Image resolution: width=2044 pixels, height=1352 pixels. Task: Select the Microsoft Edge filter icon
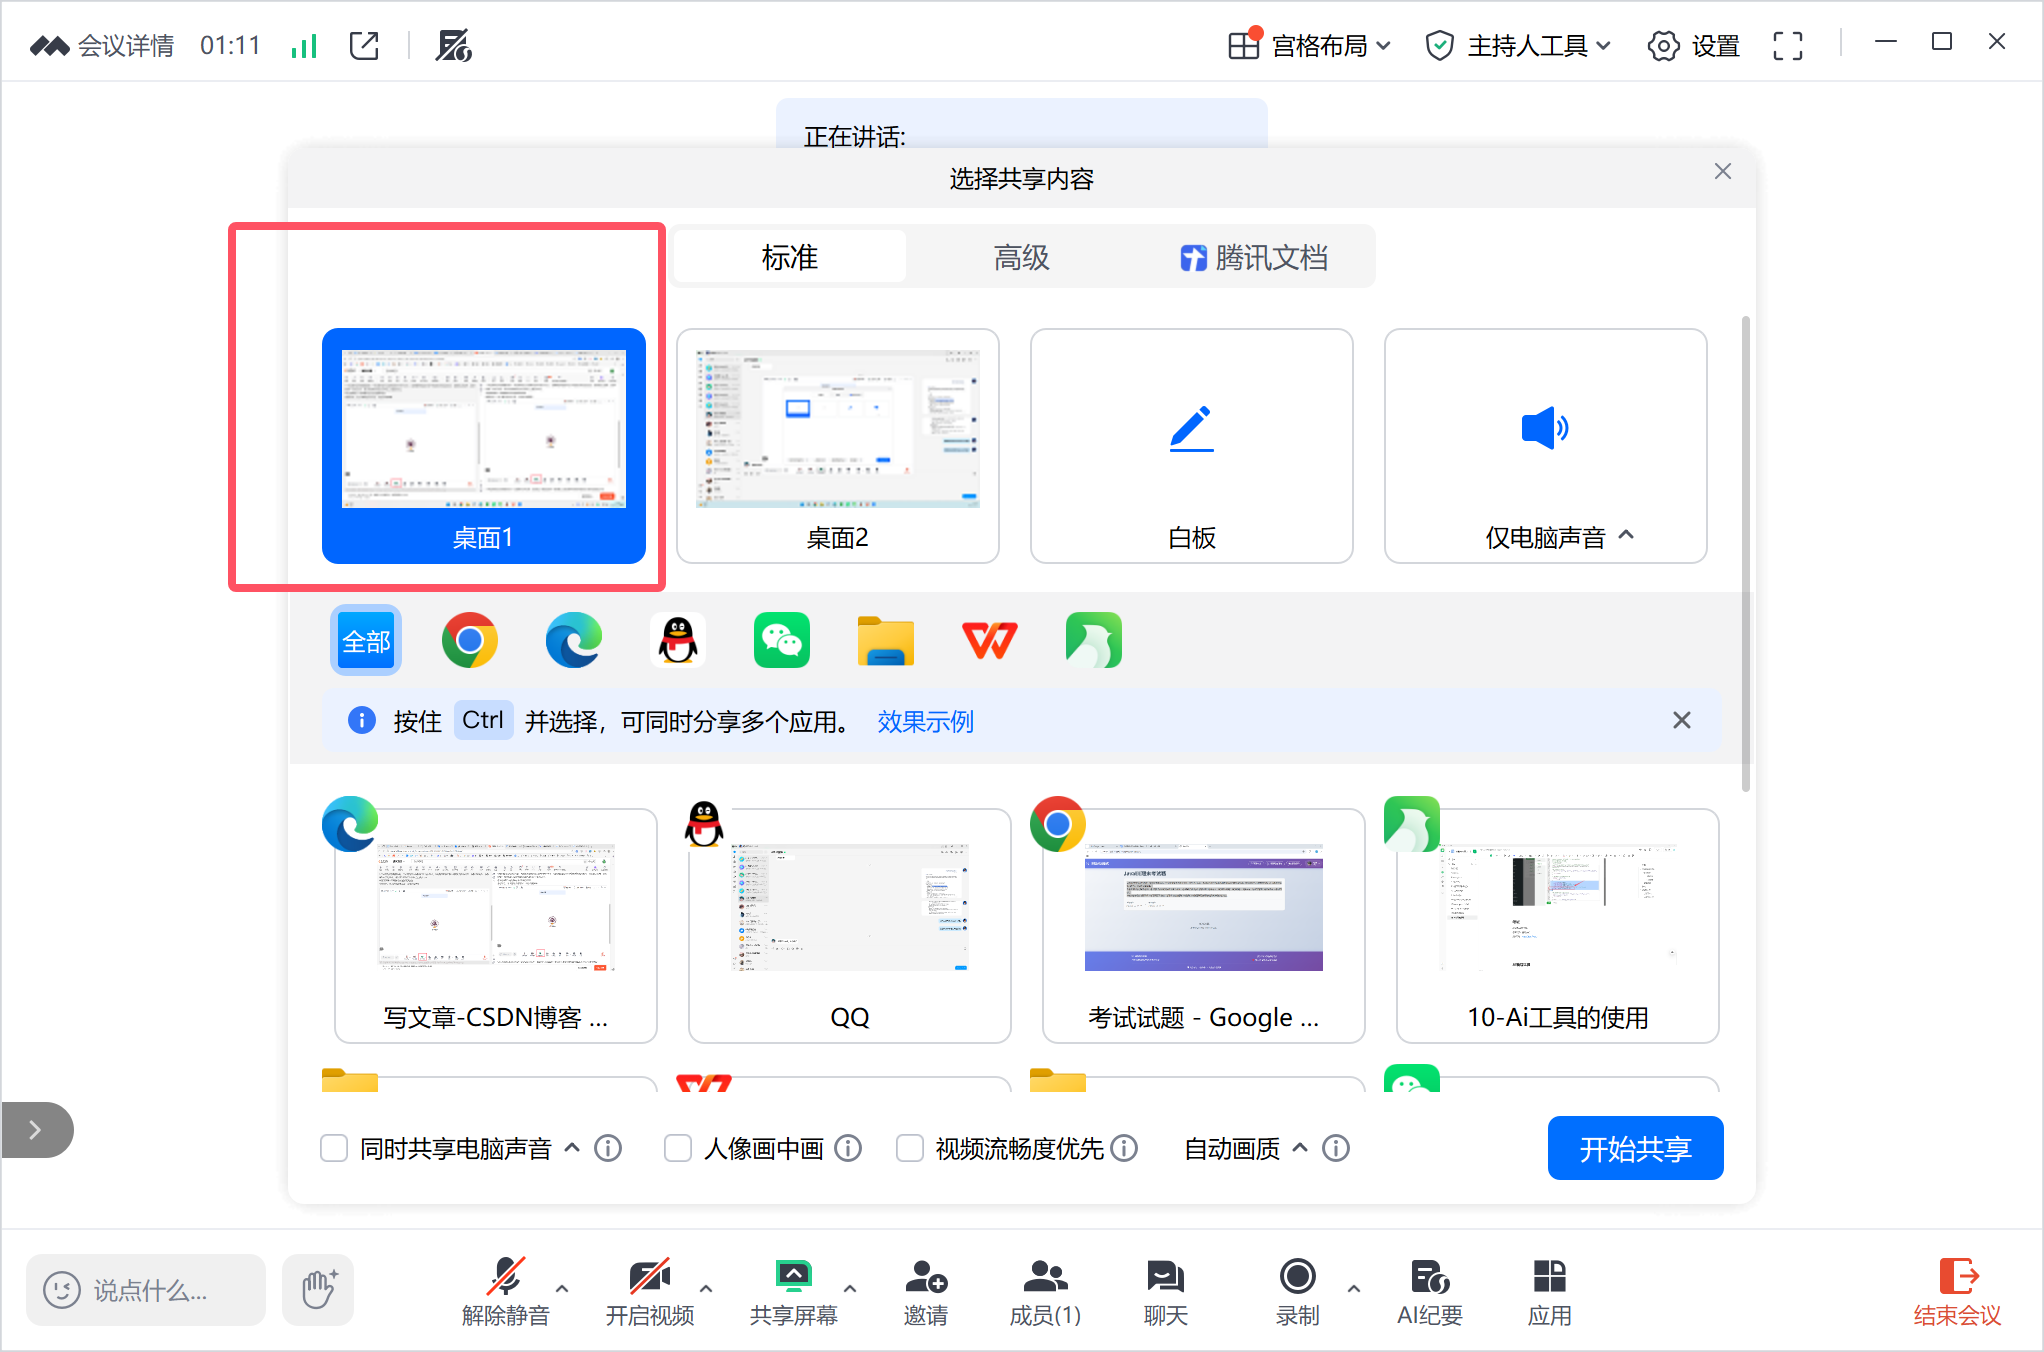(x=574, y=640)
